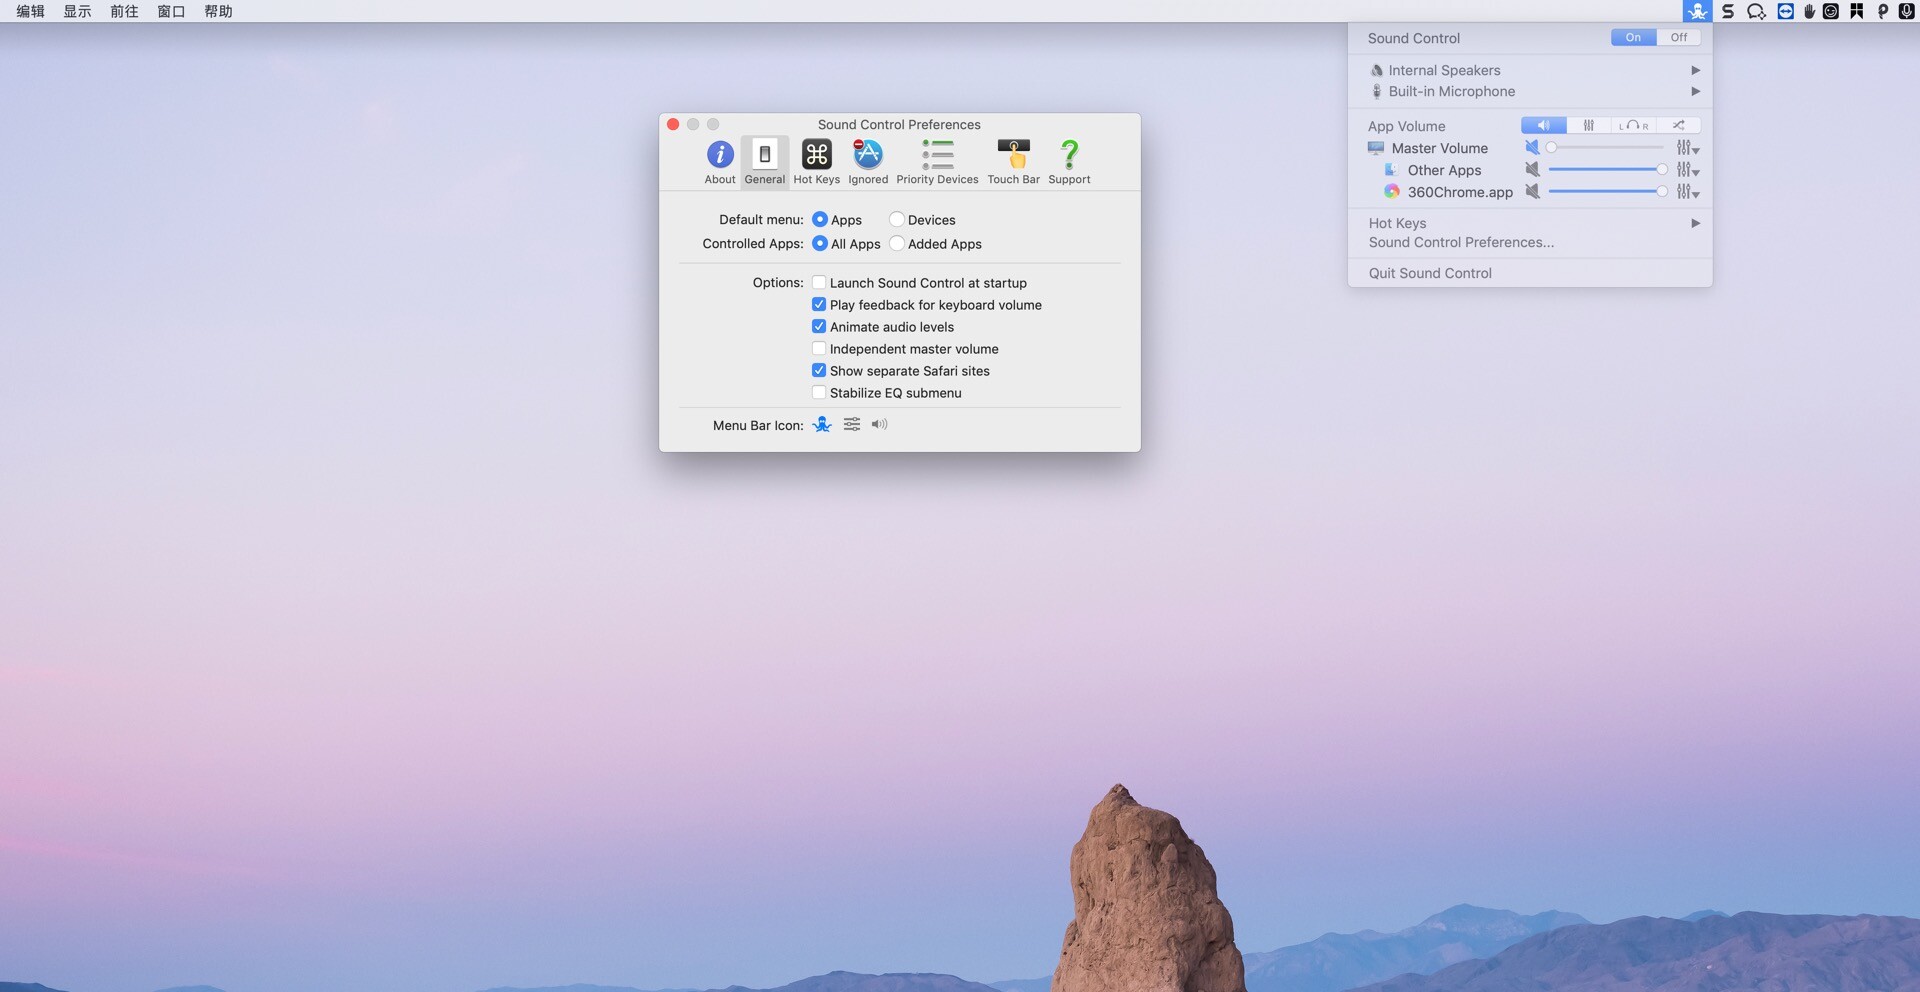The height and width of the screenshot is (992, 1920).
Task: Open the Ignored apps pane
Action: click(x=867, y=160)
